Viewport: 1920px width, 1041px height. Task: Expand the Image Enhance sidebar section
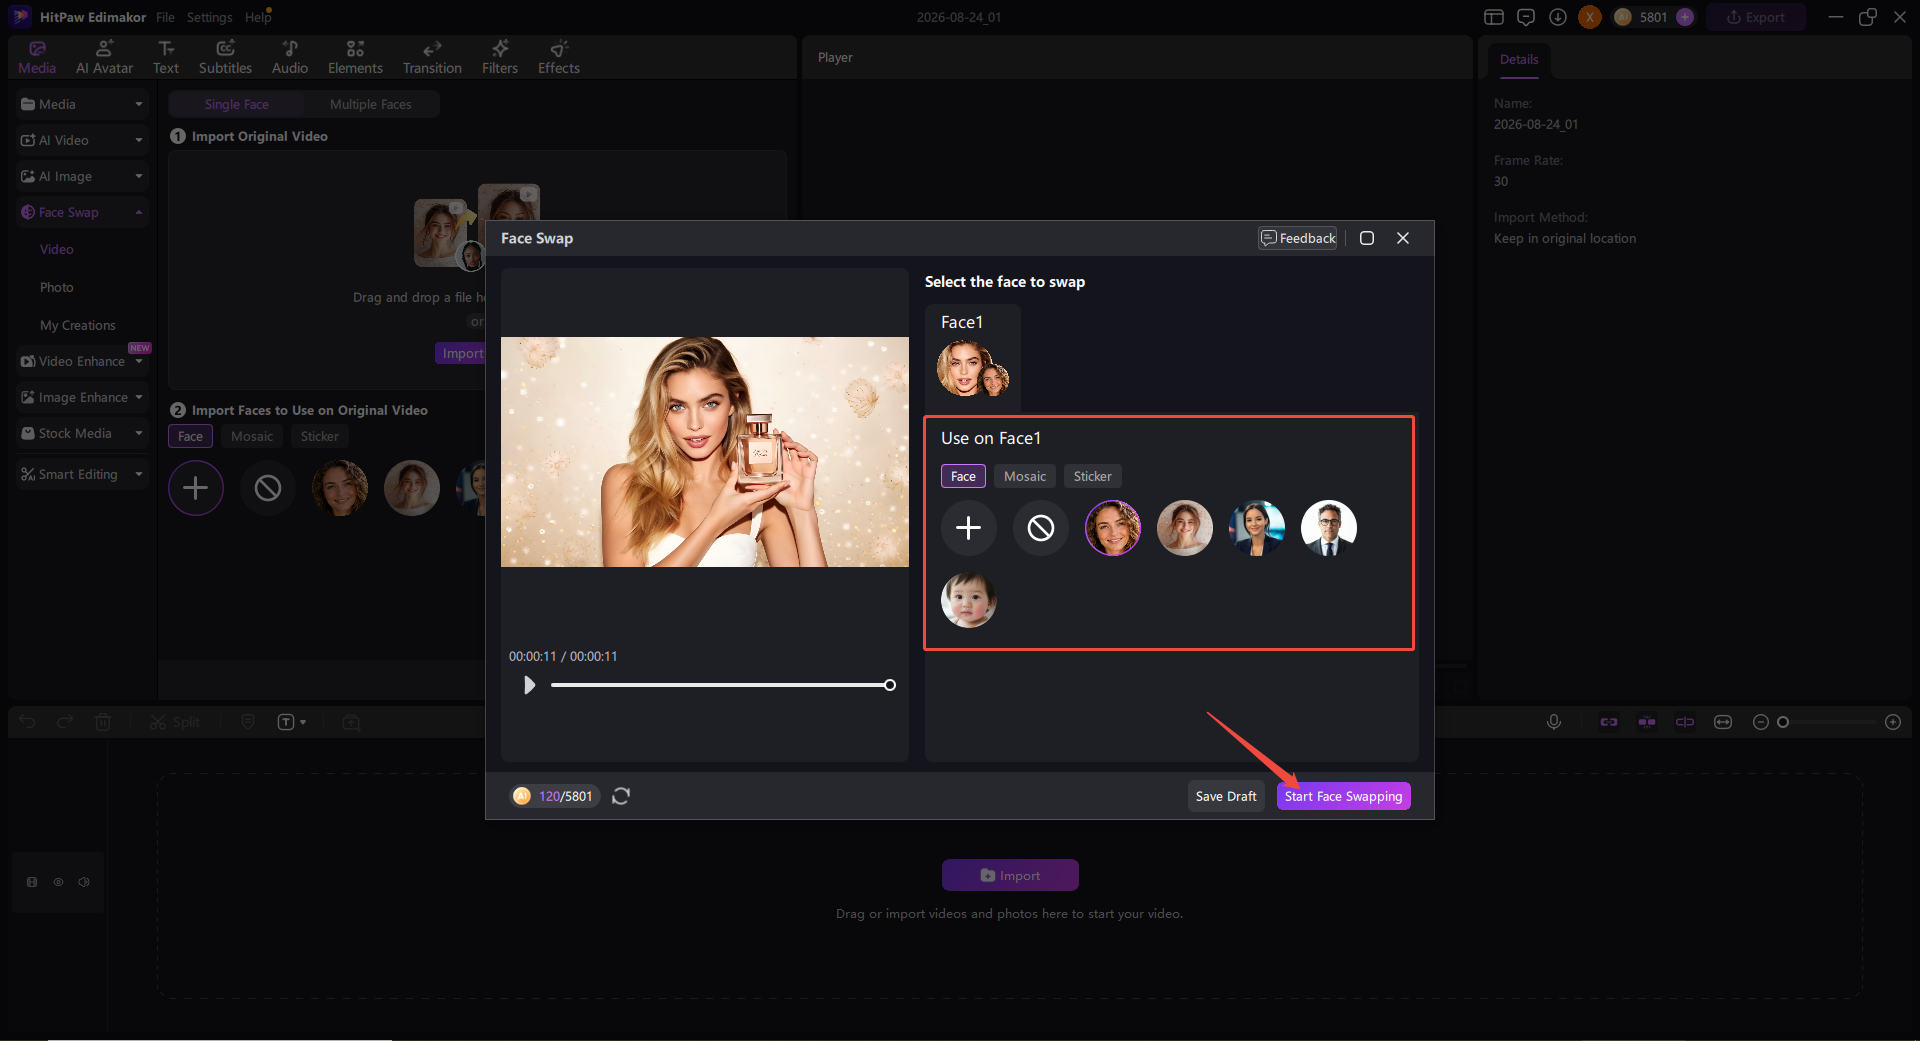click(x=82, y=397)
